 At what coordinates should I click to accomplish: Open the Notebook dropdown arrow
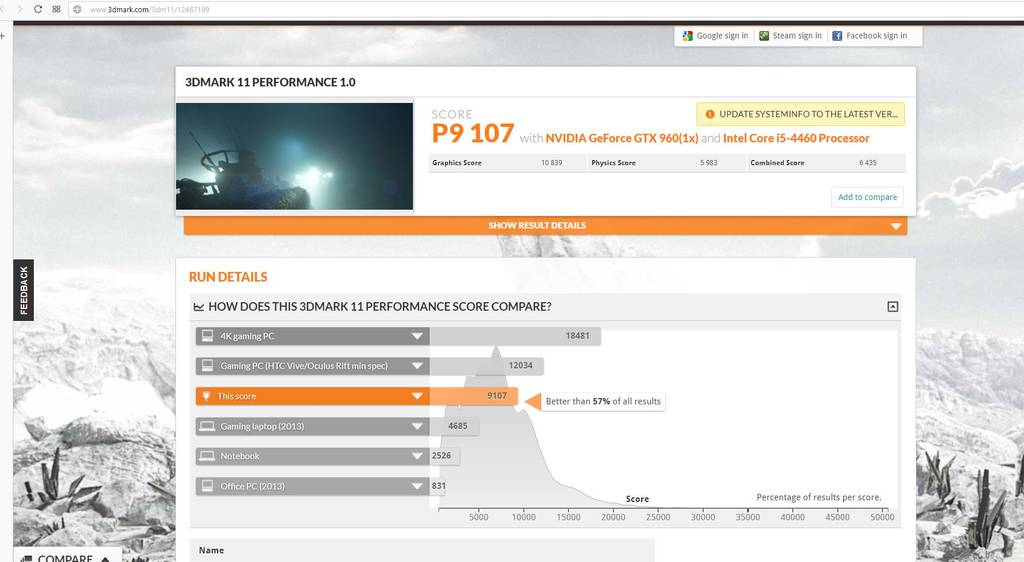[417, 456]
